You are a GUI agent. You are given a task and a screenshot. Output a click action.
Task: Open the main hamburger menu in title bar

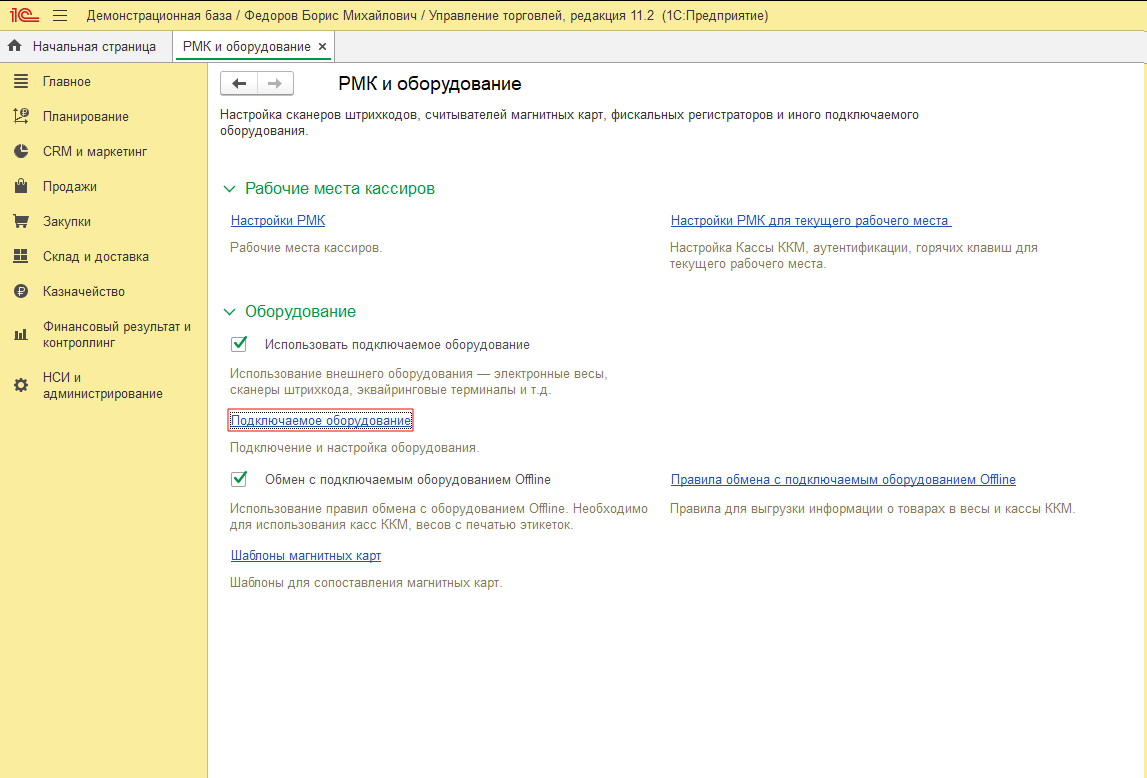click(x=60, y=15)
